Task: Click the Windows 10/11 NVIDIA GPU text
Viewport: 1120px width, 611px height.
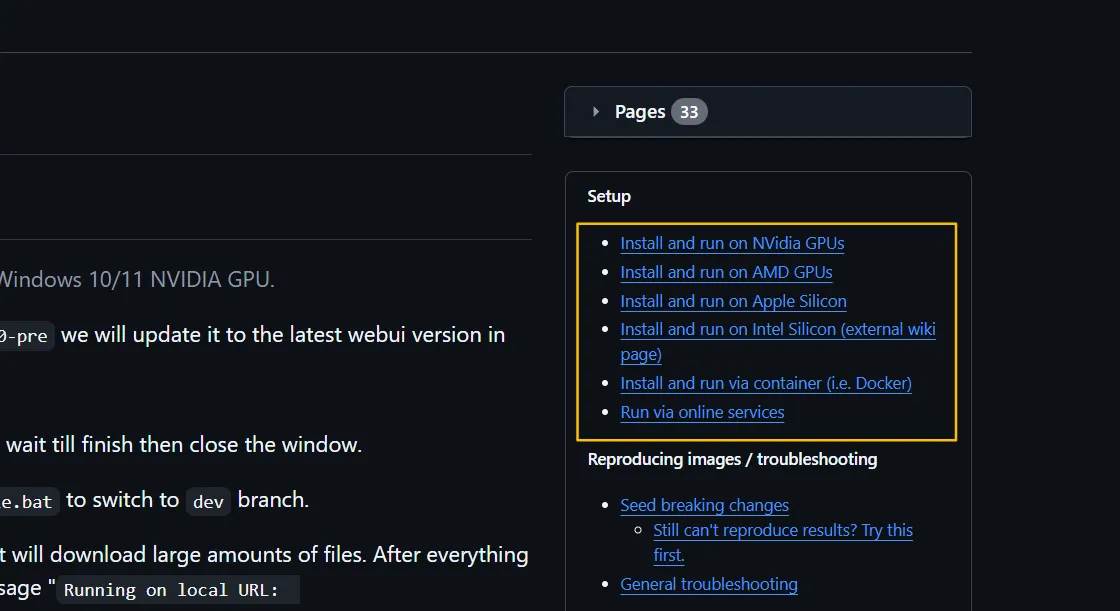Action: tap(136, 279)
